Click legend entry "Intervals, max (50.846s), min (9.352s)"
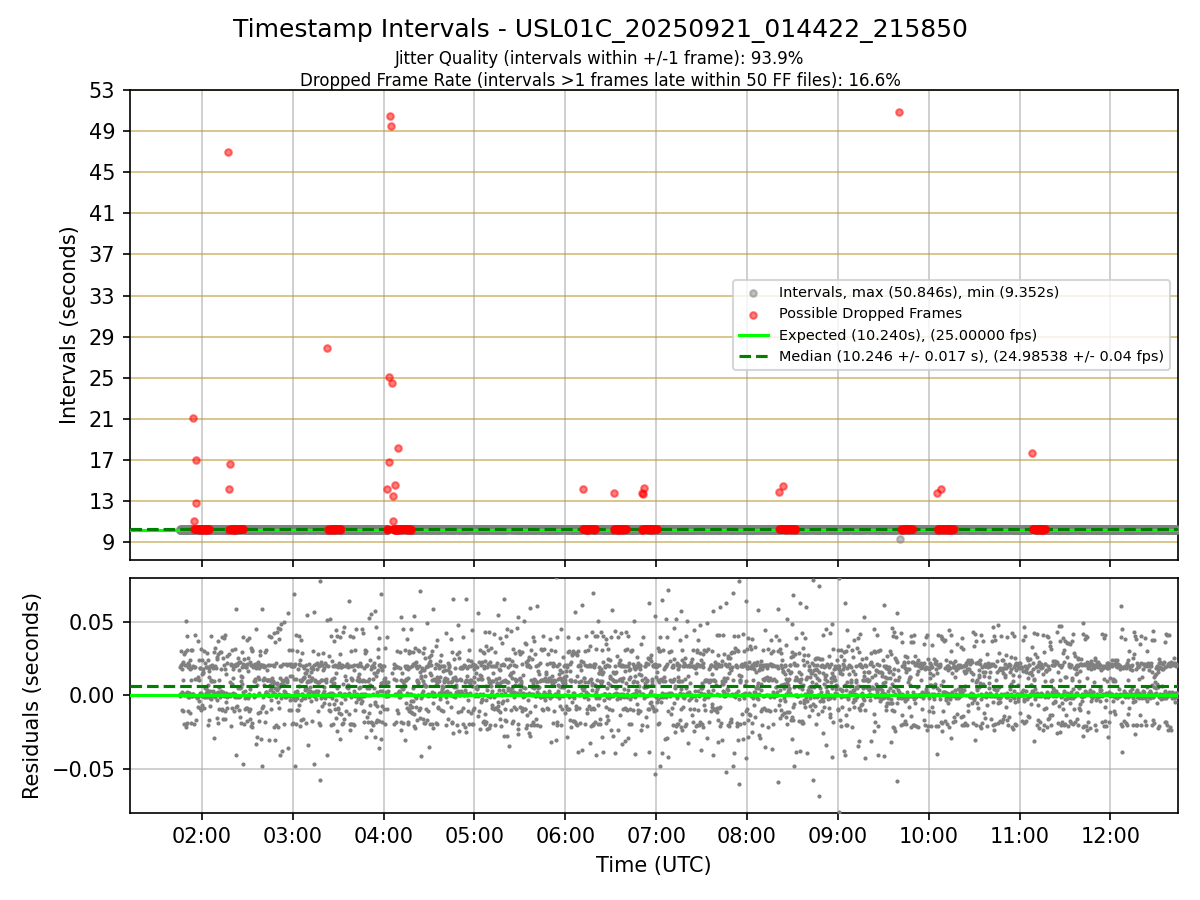The height and width of the screenshot is (900, 1200). (919, 292)
